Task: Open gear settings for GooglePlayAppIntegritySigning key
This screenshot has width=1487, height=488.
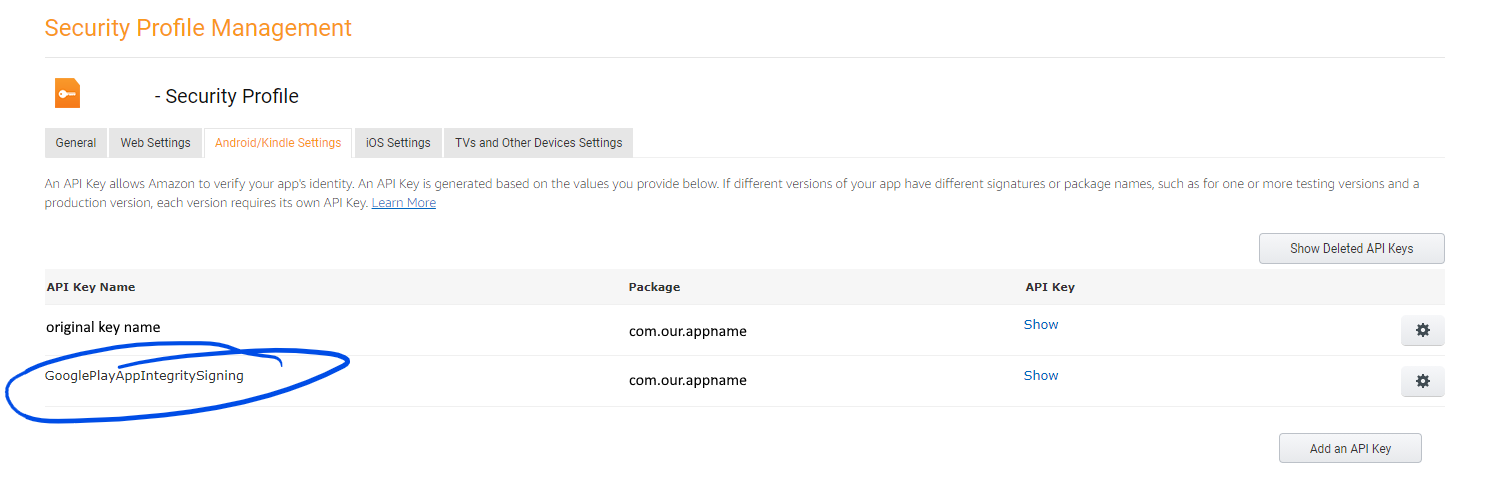Action: [x=1422, y=381]
